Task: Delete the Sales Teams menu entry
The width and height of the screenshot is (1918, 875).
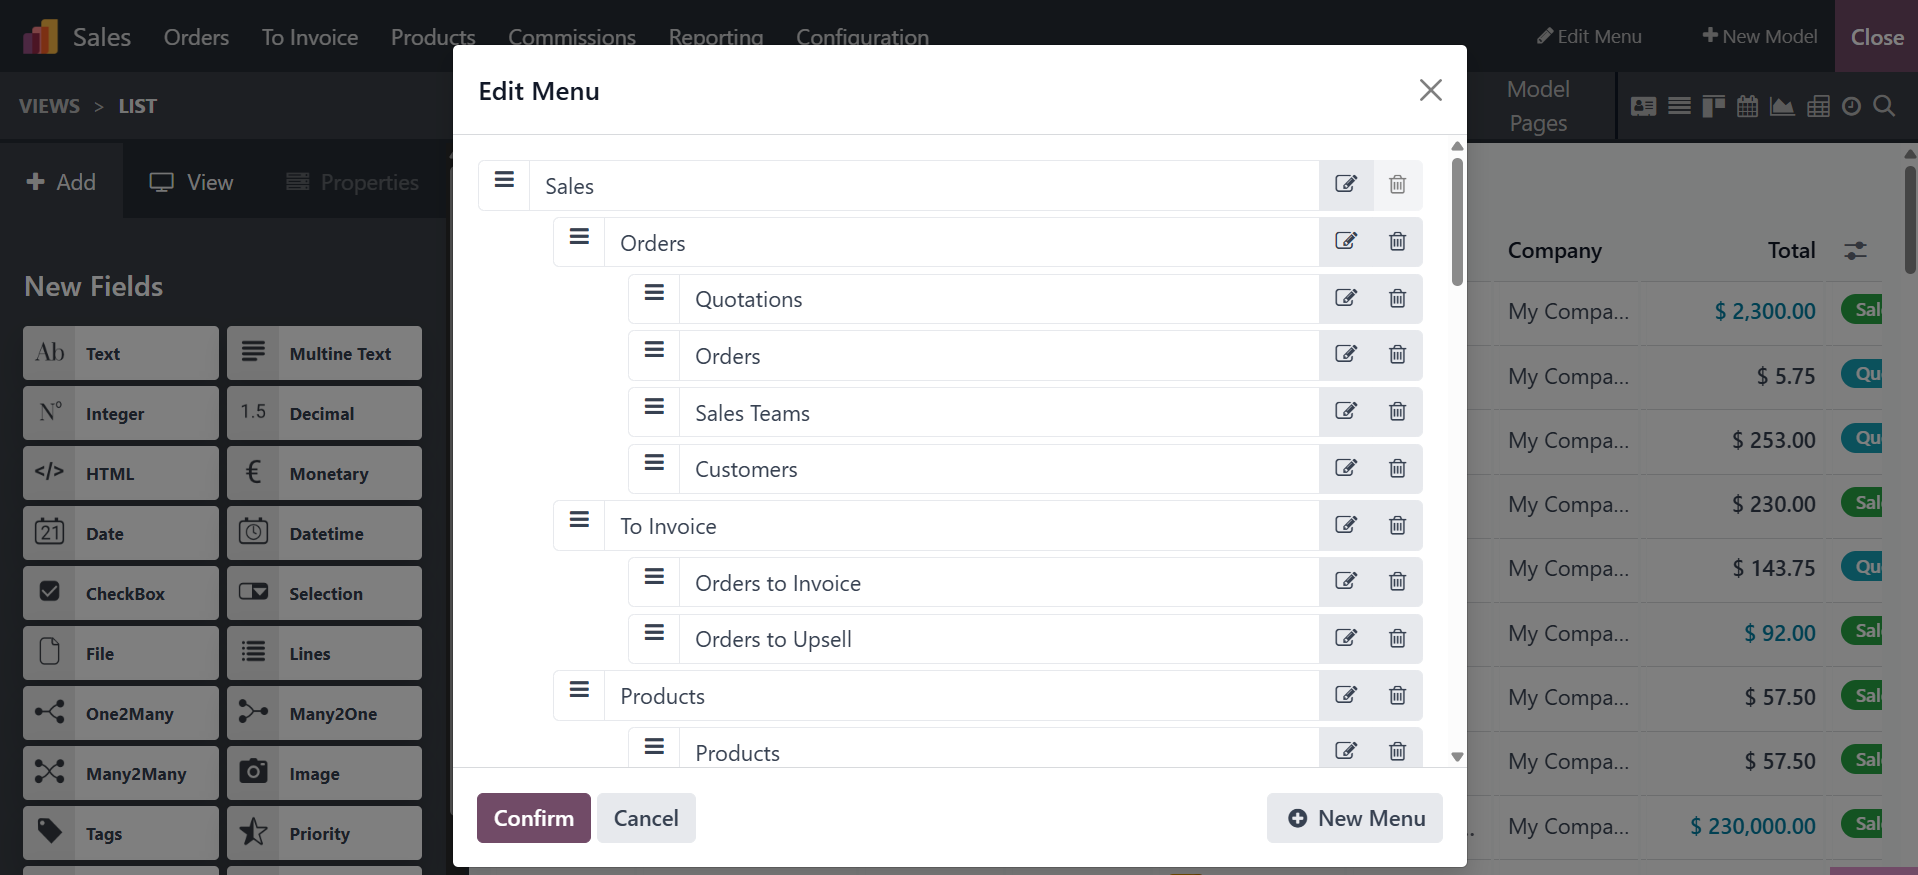Action: pyautogui.click(x=1397, y=411)
